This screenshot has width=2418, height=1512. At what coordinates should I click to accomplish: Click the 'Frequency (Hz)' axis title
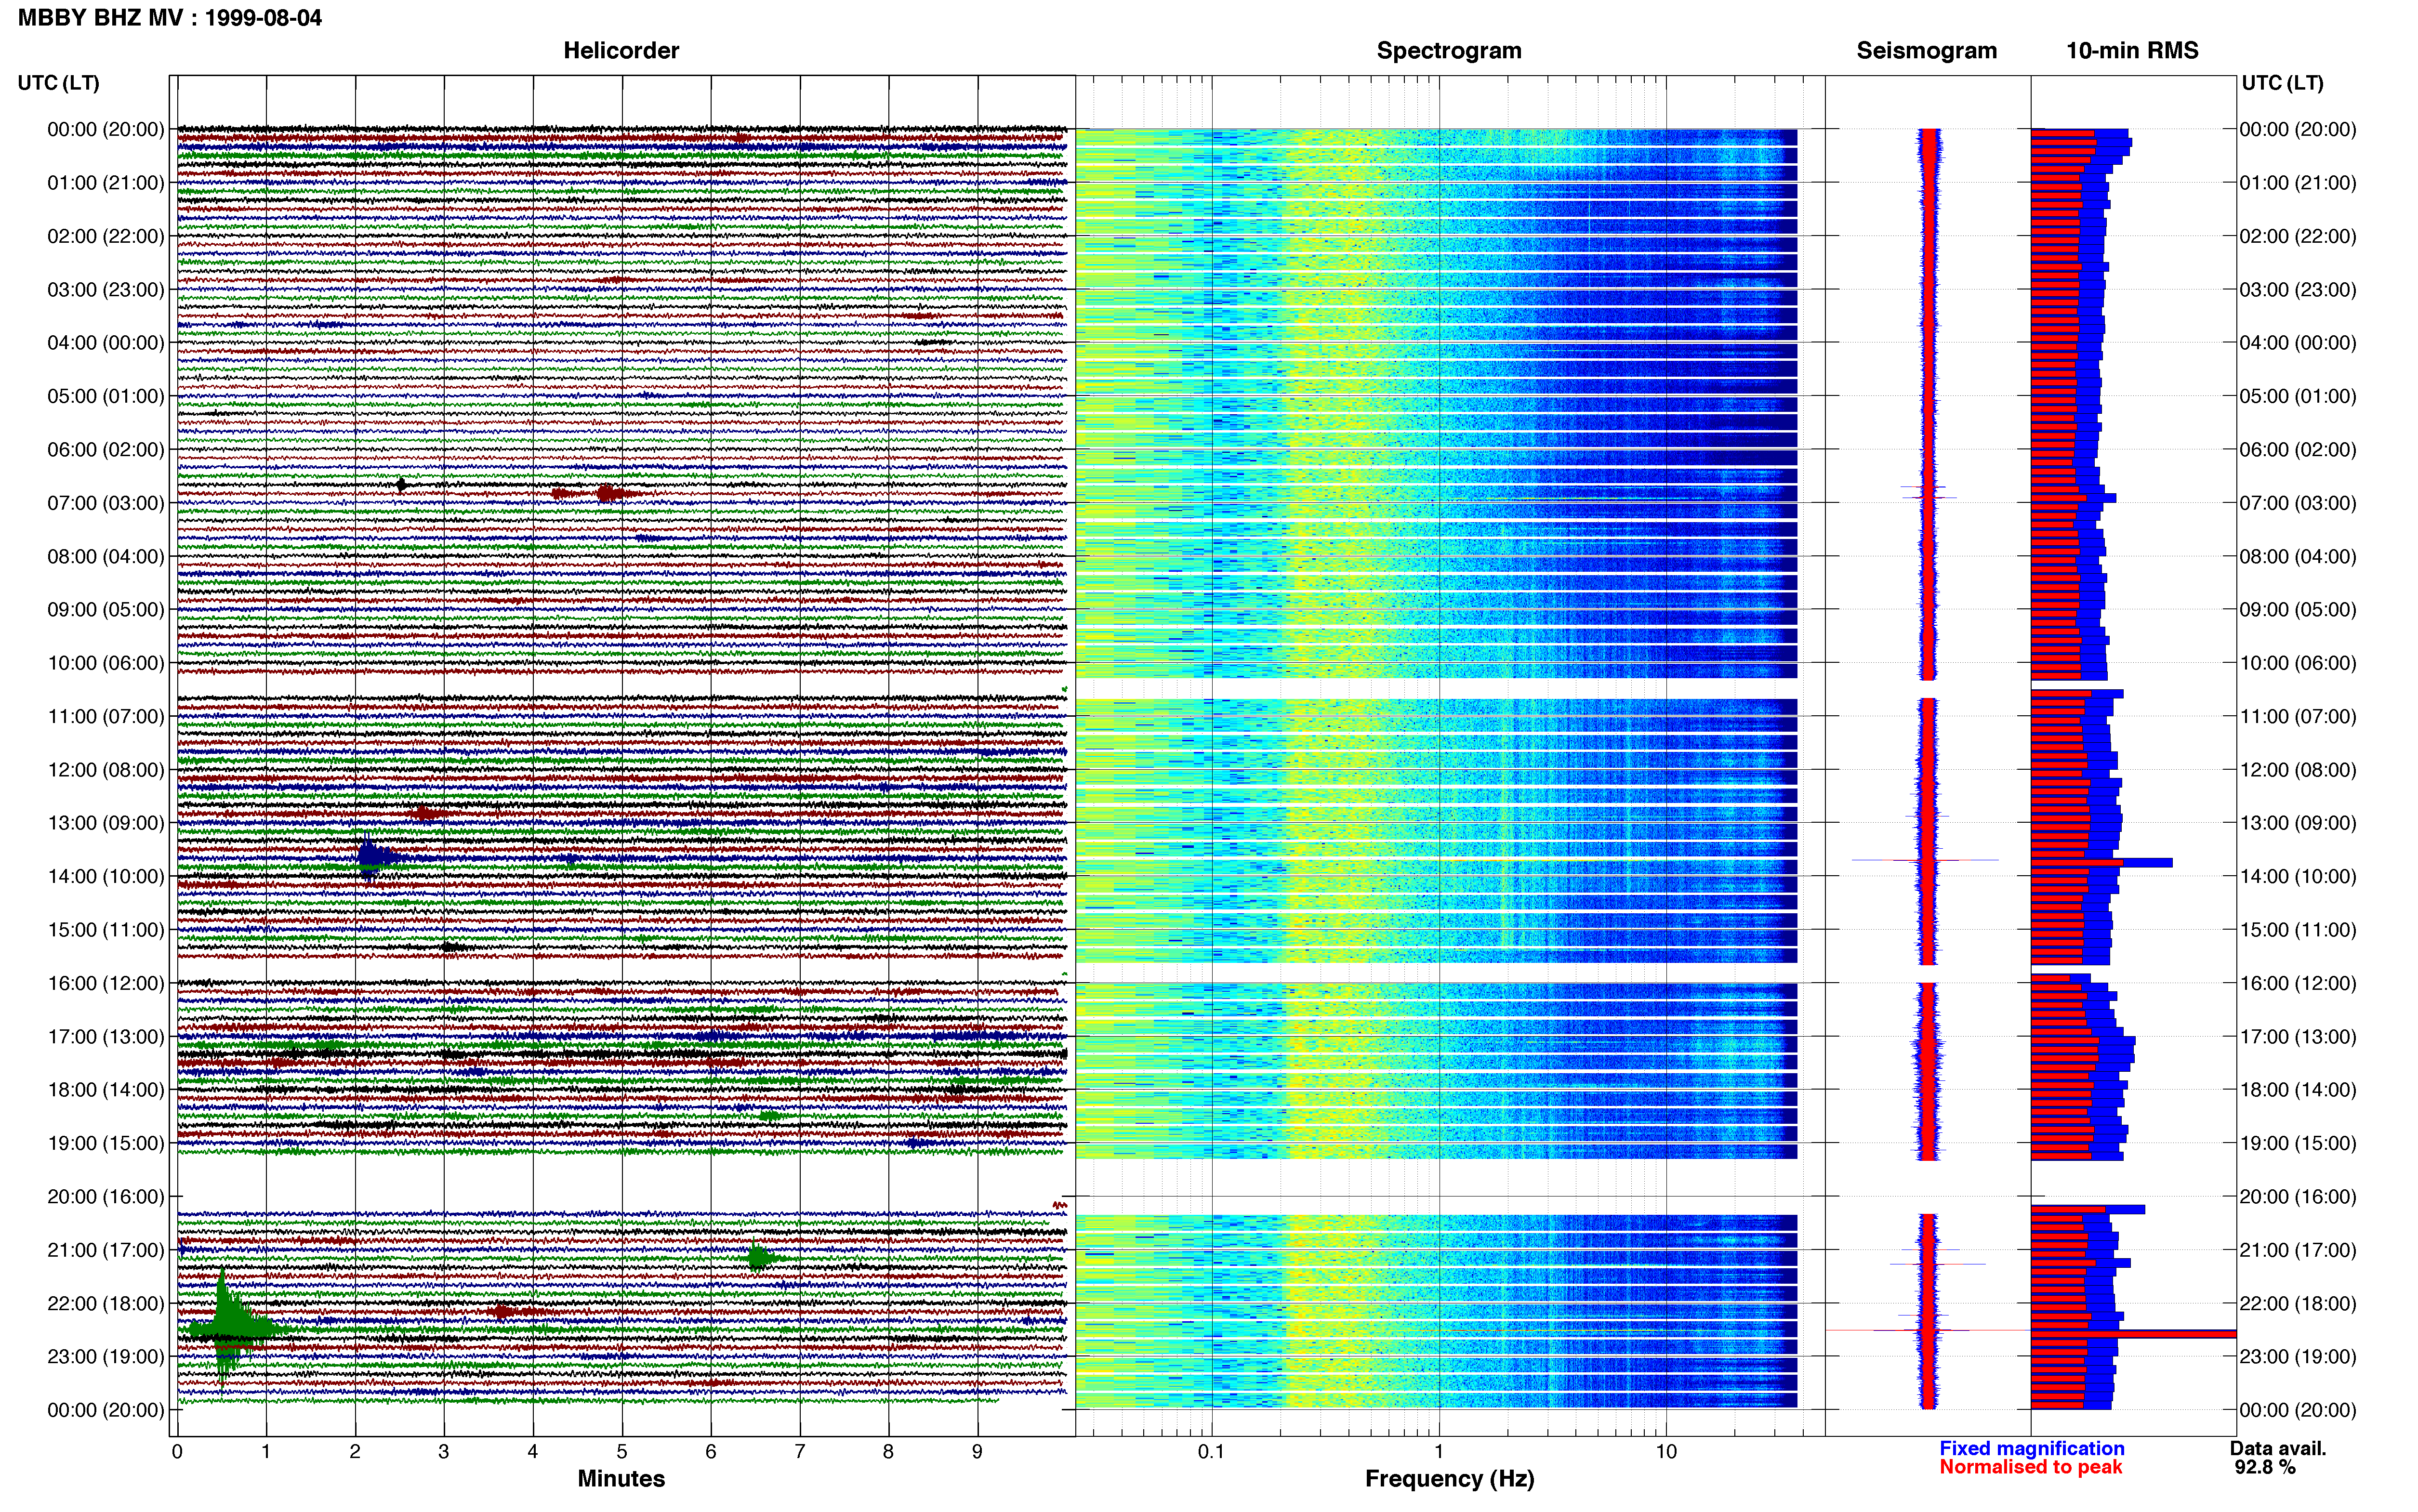1449,1479
